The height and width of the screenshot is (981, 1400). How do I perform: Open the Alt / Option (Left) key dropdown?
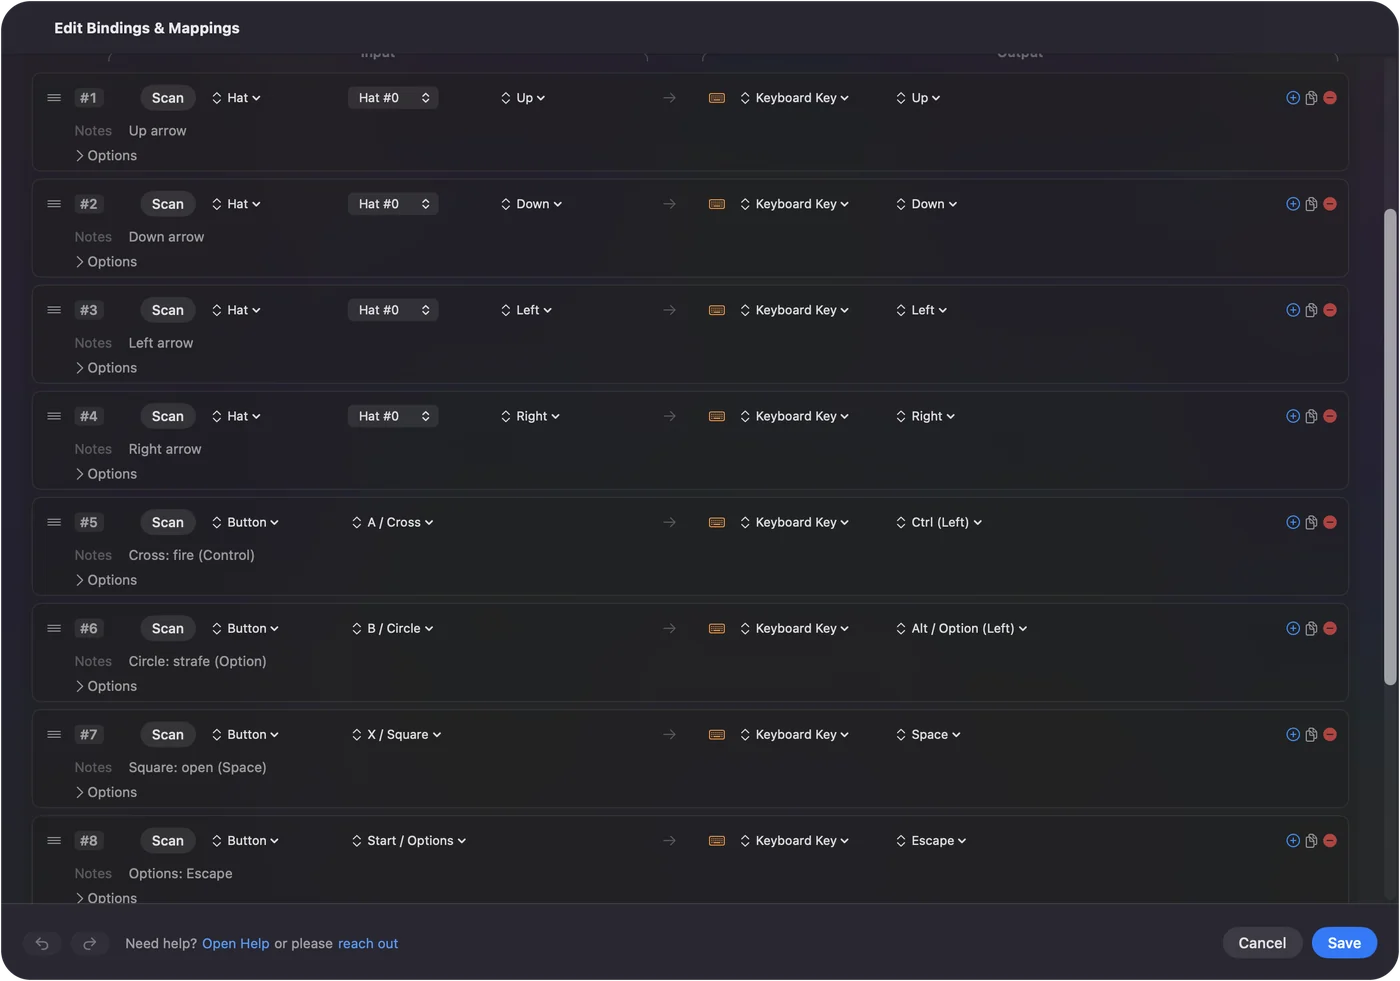click(x=962, y=629)
